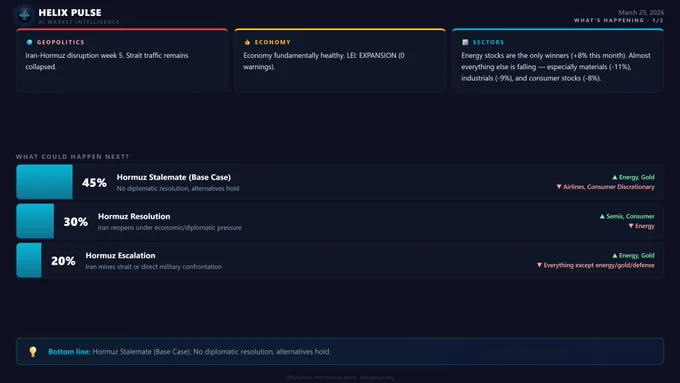Click the Geopolitics globe icon

coord(29,42)
